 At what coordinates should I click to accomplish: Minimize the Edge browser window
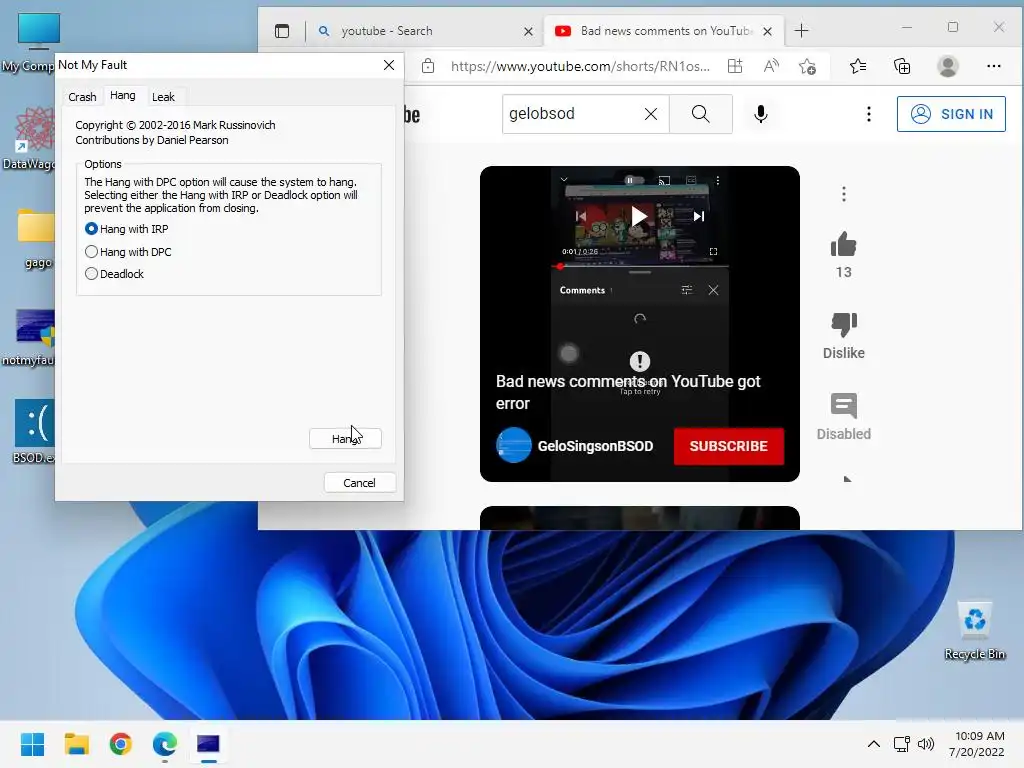click(906, 27)
